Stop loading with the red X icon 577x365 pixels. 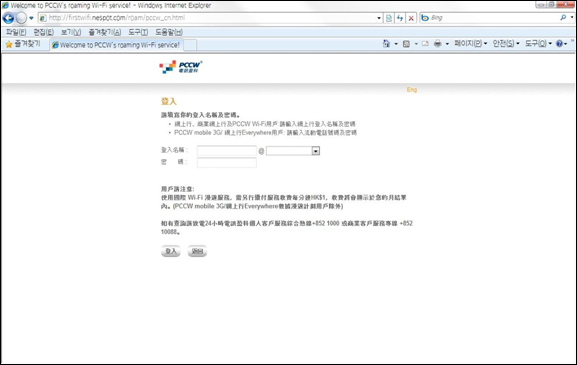pos(411,18)
